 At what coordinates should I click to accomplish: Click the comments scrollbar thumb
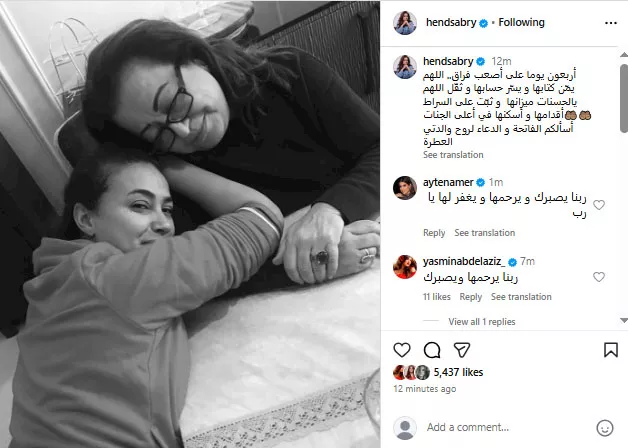624,98
